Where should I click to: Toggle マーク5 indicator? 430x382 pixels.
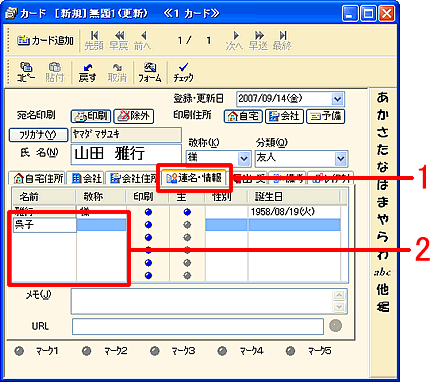[290, 351]
